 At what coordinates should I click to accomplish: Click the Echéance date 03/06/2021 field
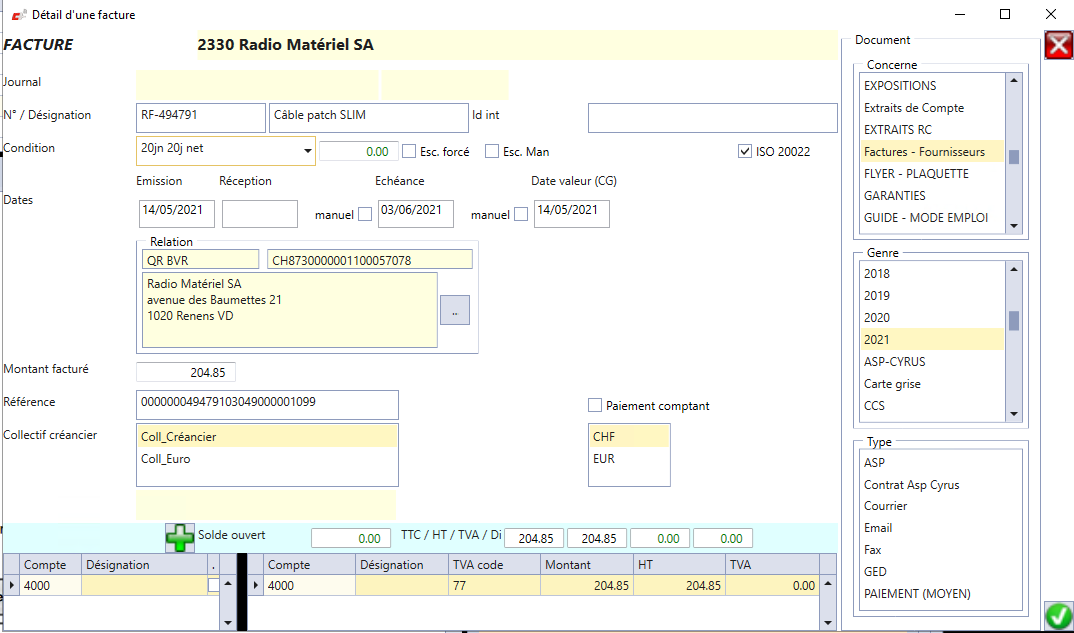[x=416, y=214]
